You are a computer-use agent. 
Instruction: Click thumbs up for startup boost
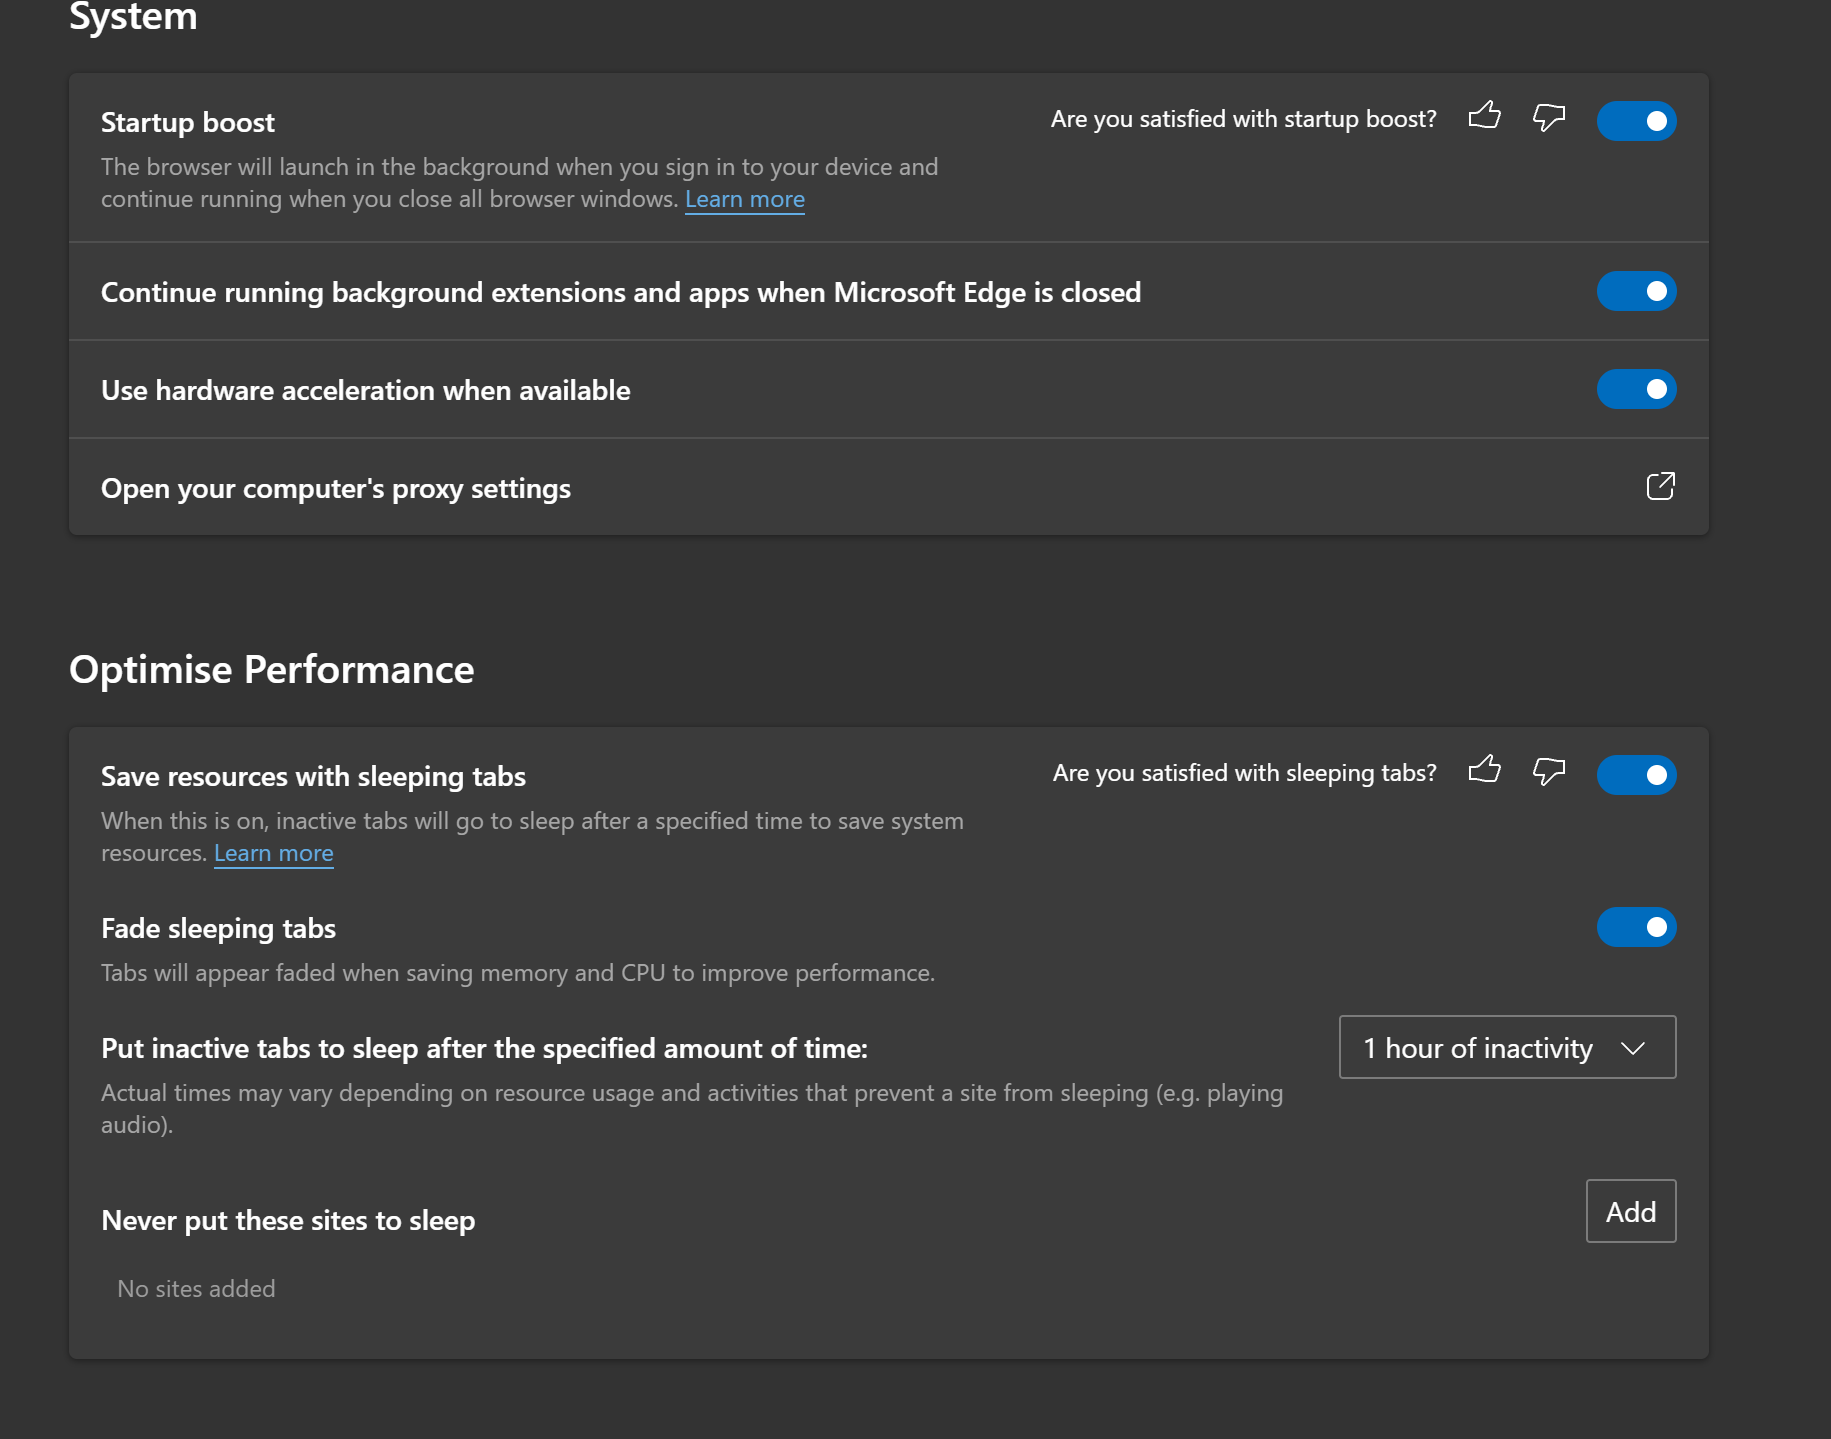coord(1485,117)
